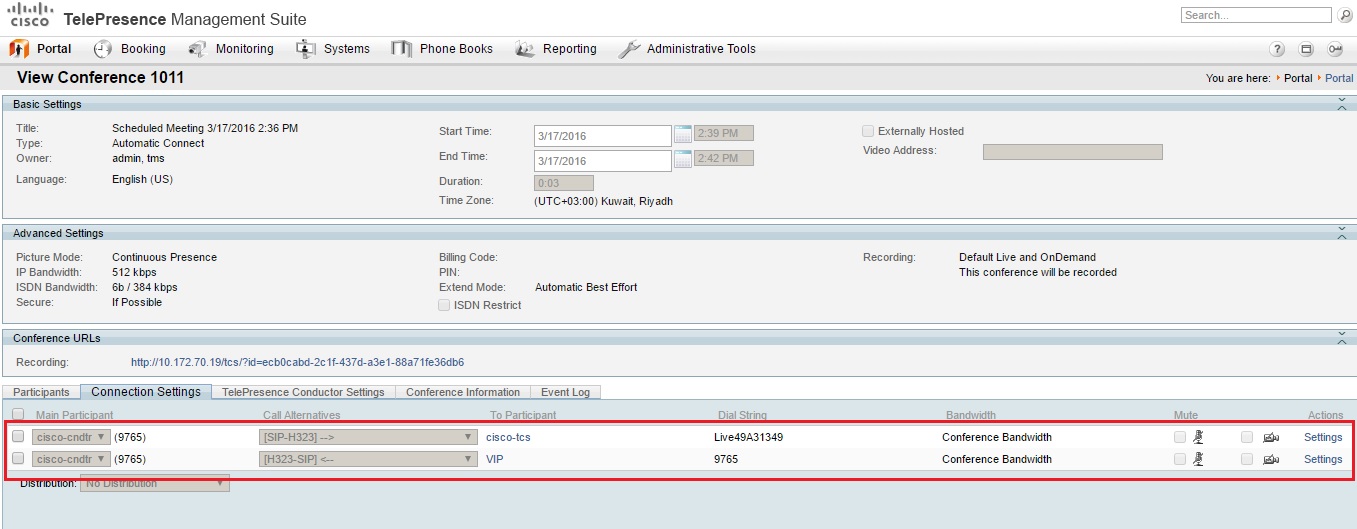Toggle audio mute checkbox in cisco-tcs row
This screenshot has height=529, width=1357.
point(1180,437)
